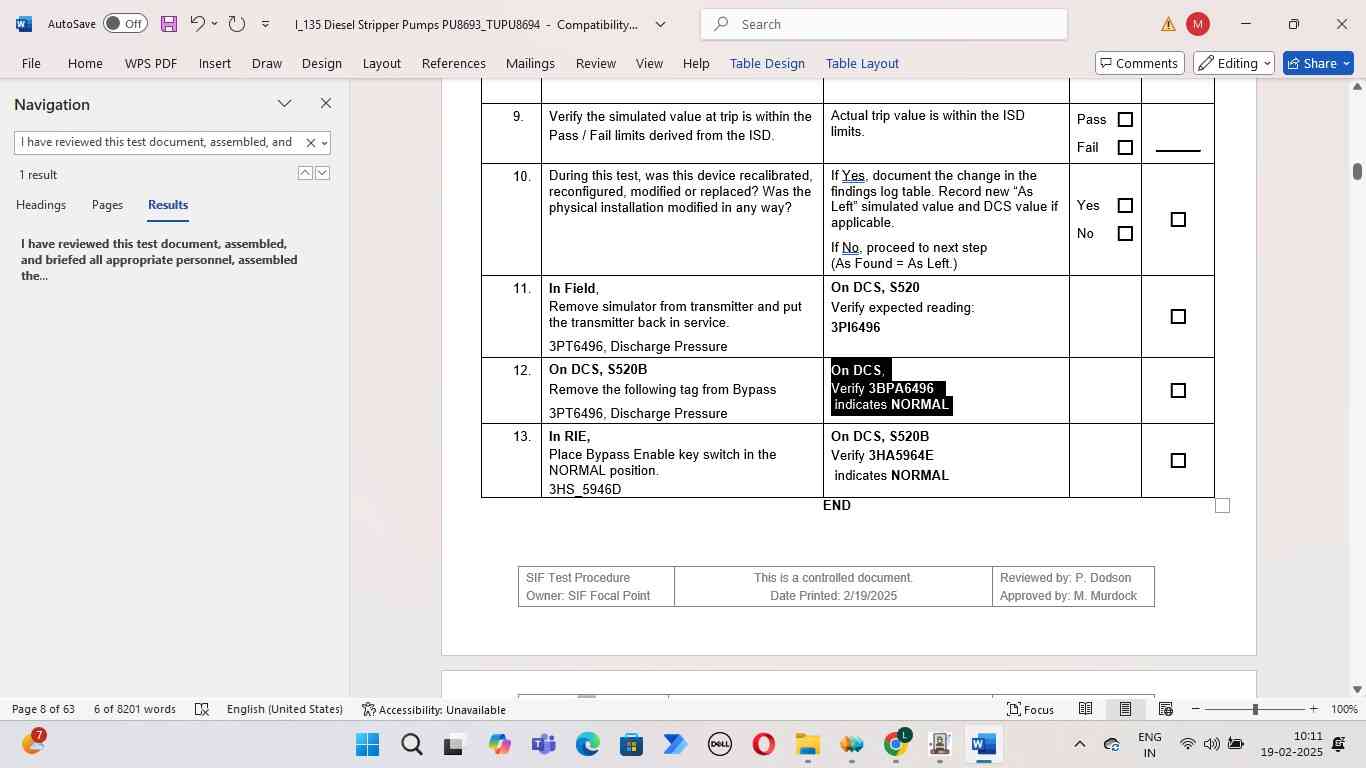Open the search result 'I have reviewed this test document'
The width and height of the screenshot is (1366, 768).
[x=160, y=259]
